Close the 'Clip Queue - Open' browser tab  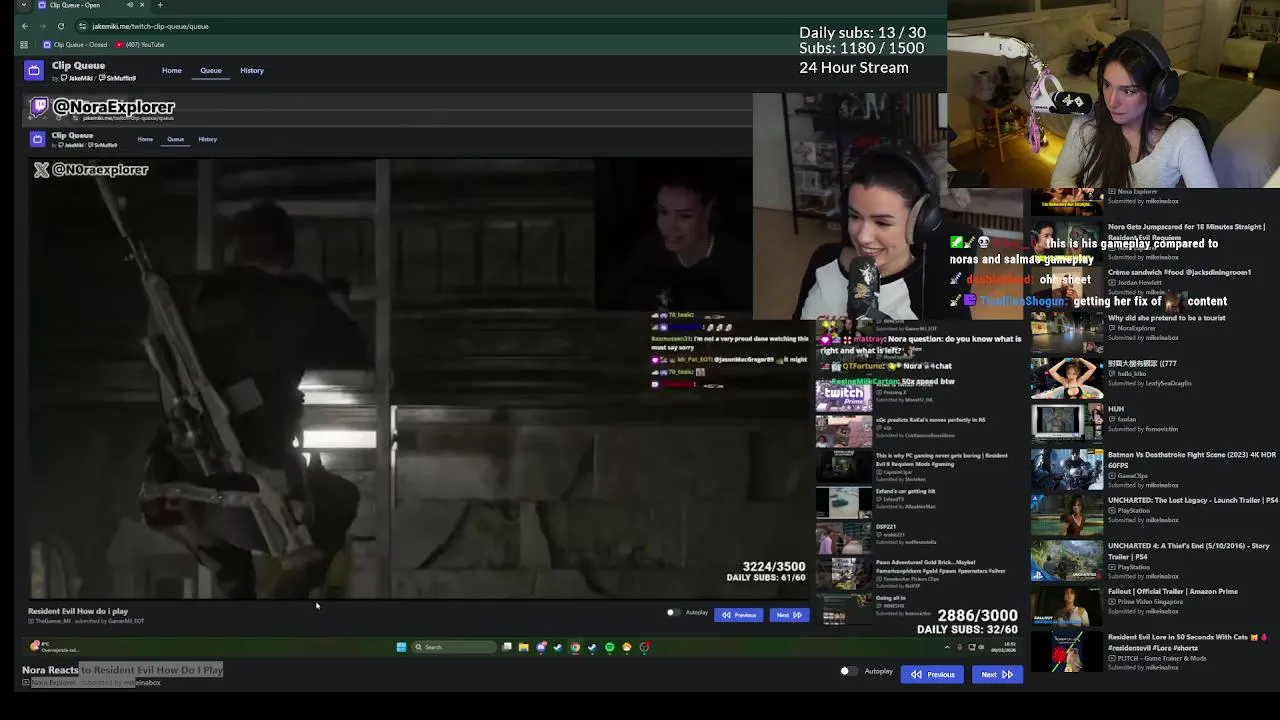142,5
